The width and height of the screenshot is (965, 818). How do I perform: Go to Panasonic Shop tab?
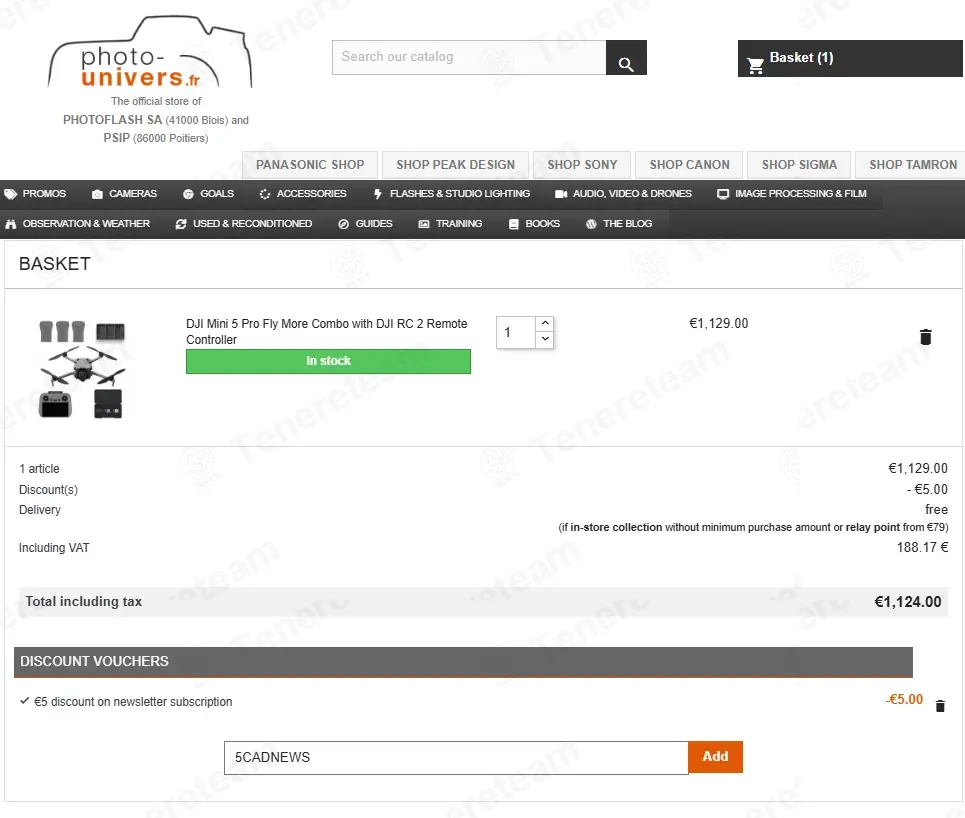310,165
